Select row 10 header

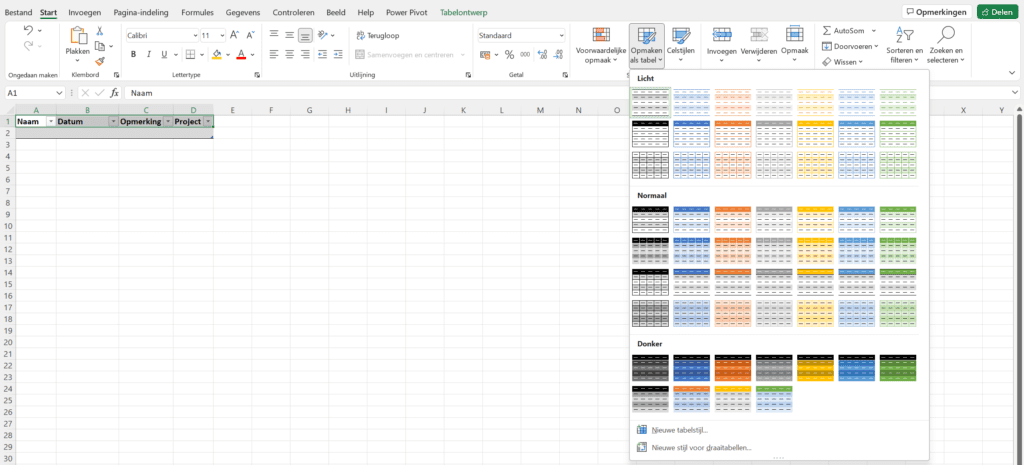coord(7,226)
